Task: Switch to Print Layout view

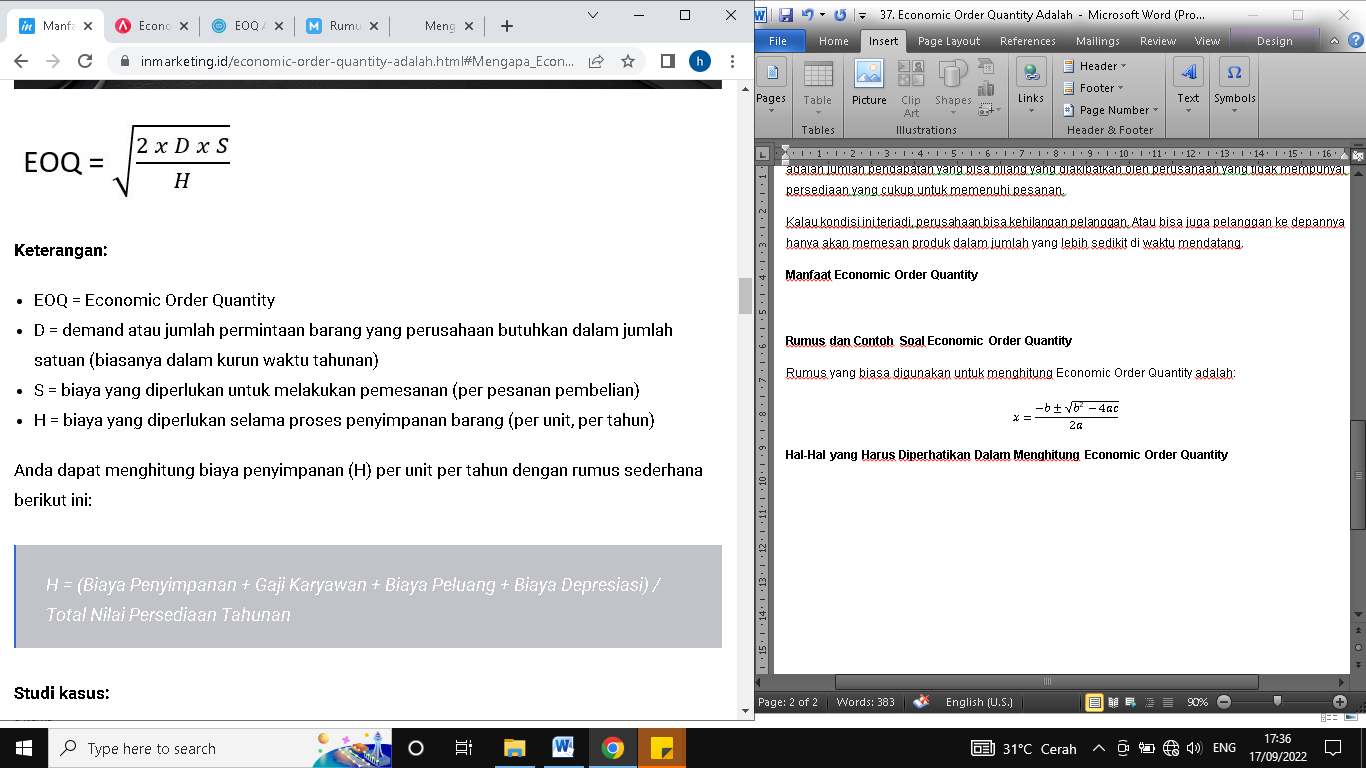Action: click(x=1095, y=702)
